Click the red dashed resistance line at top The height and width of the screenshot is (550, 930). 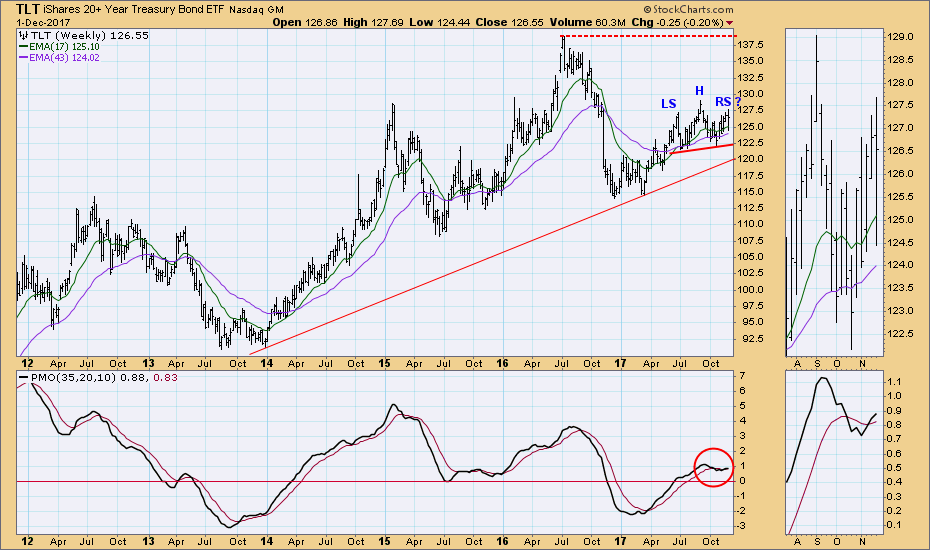tap(650, 36)
